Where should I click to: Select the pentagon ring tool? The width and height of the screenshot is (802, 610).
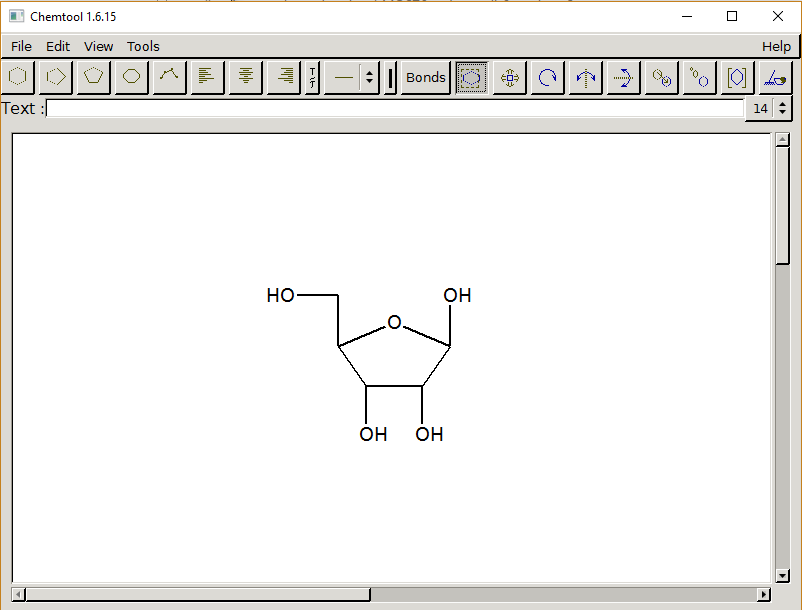pos(92,77)
